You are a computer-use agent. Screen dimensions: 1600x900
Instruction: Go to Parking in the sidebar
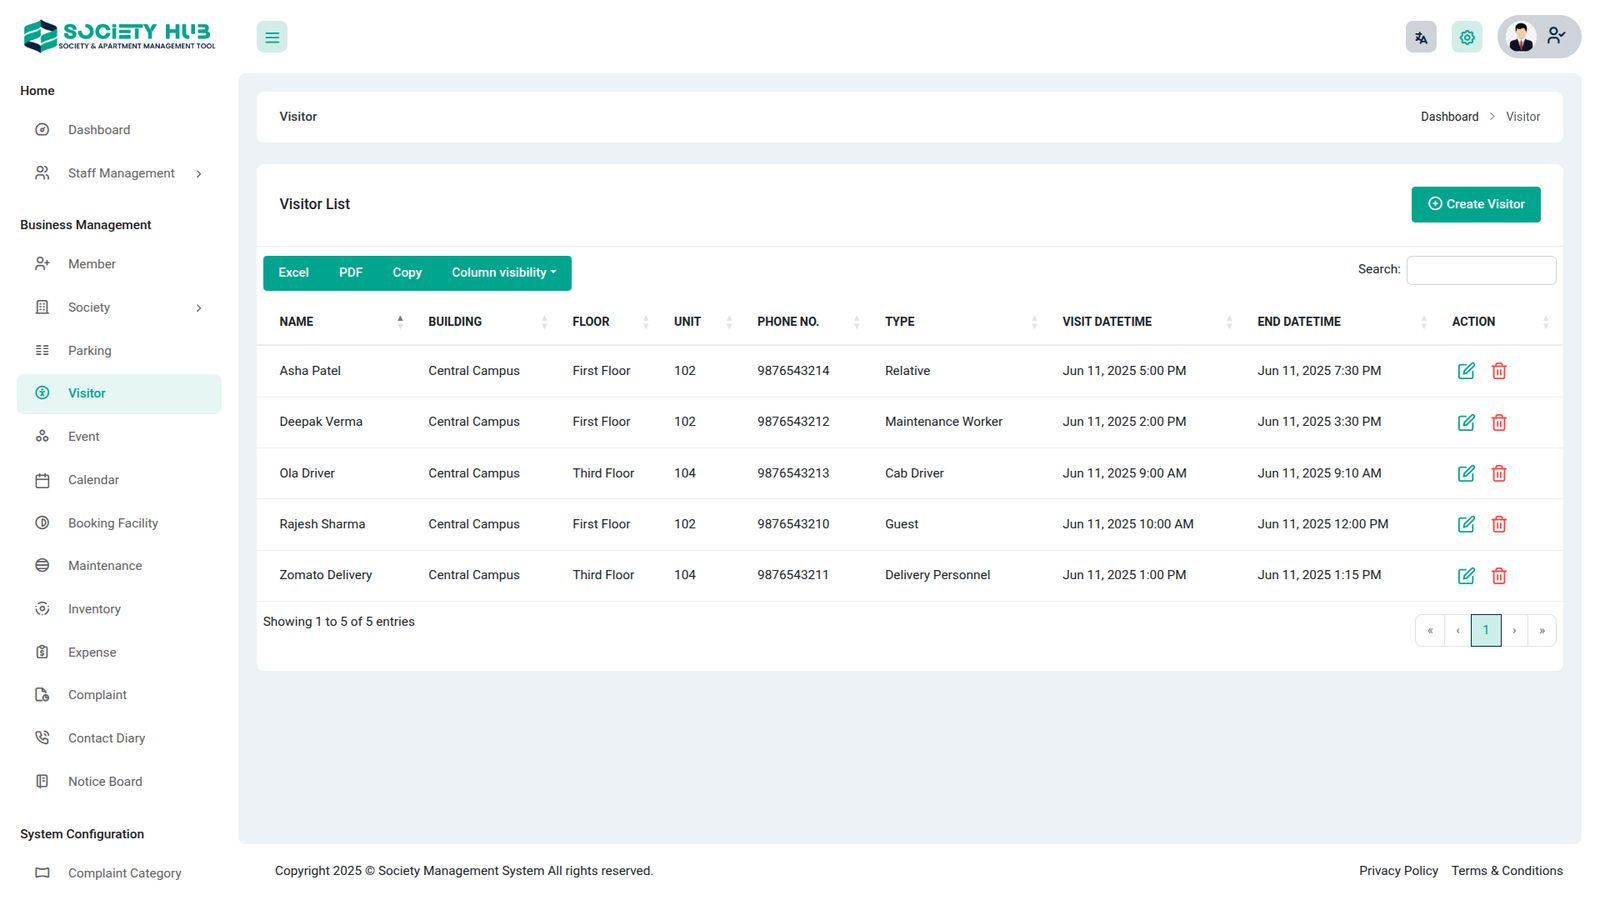(x=90, y=351)
